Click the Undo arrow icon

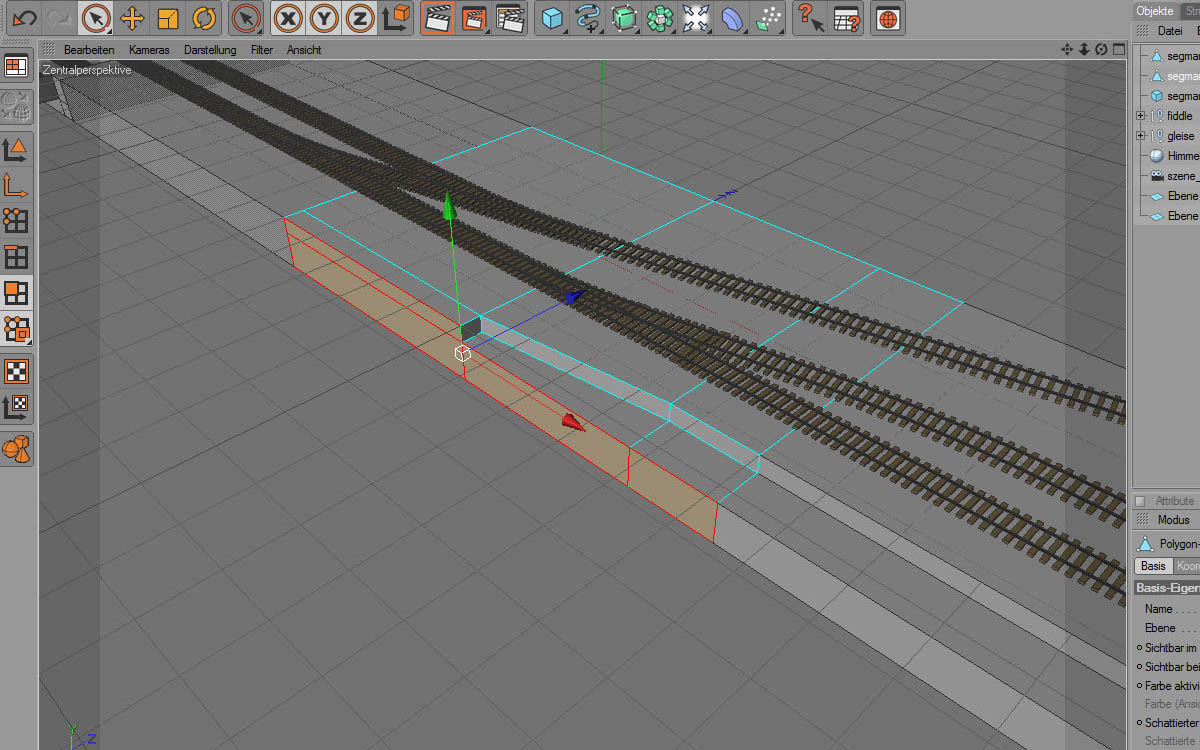(x=24, y=17)
